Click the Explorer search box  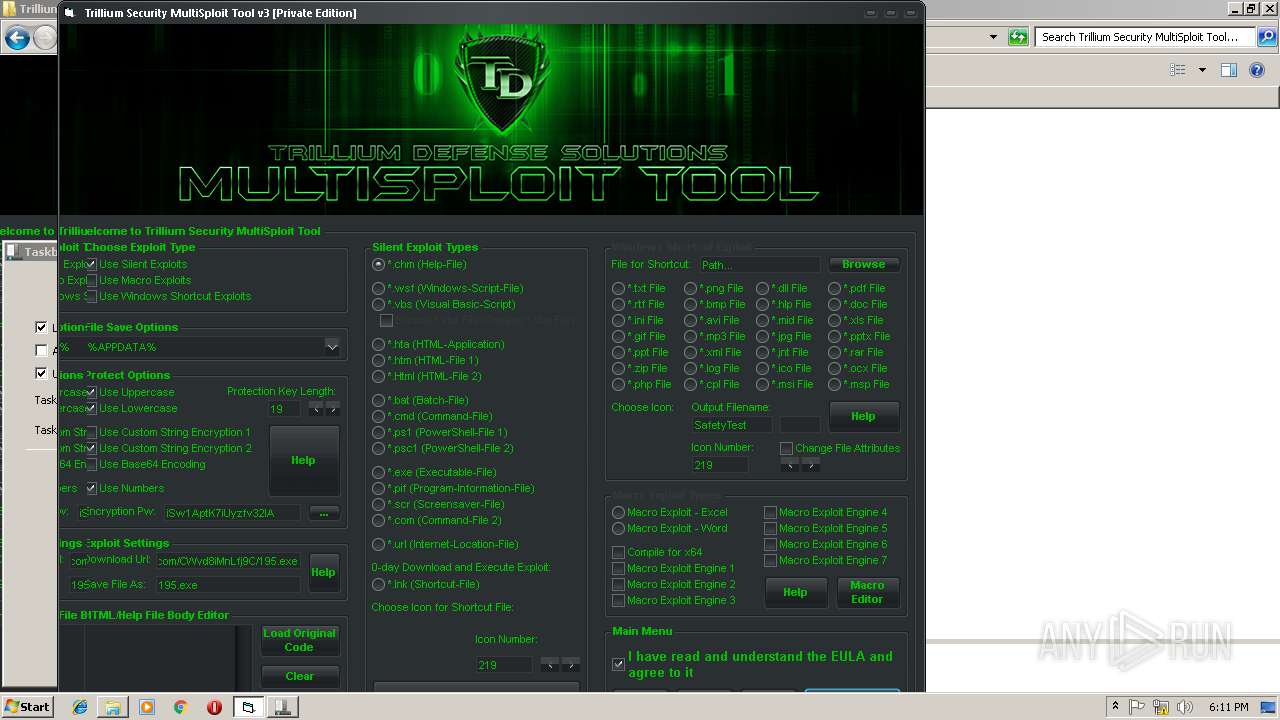coord(1144,37)
